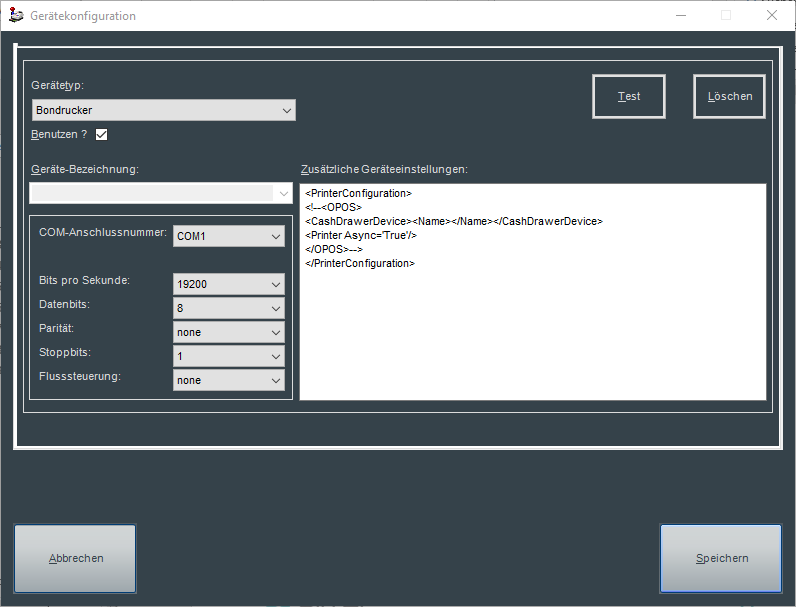Click the PrinterConfiguration opening tag line
The height and width of the screenshot is (607, 796).
pos(359,193)
